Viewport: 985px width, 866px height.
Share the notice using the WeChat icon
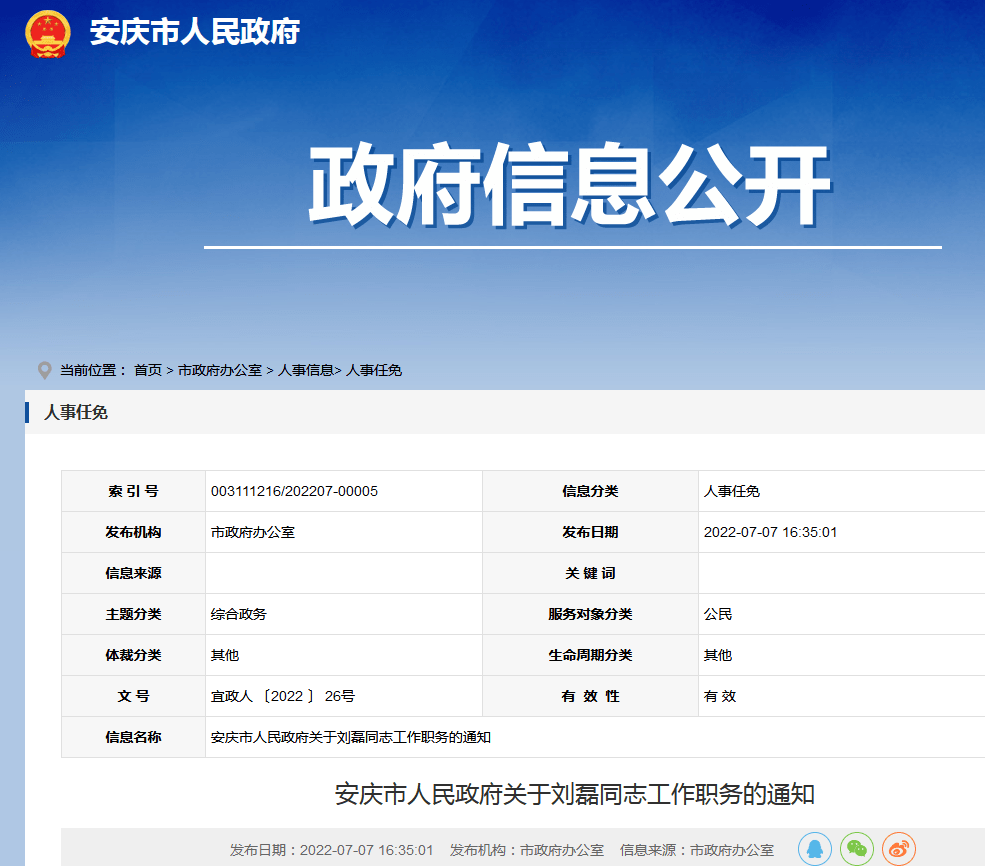[856, 849]
